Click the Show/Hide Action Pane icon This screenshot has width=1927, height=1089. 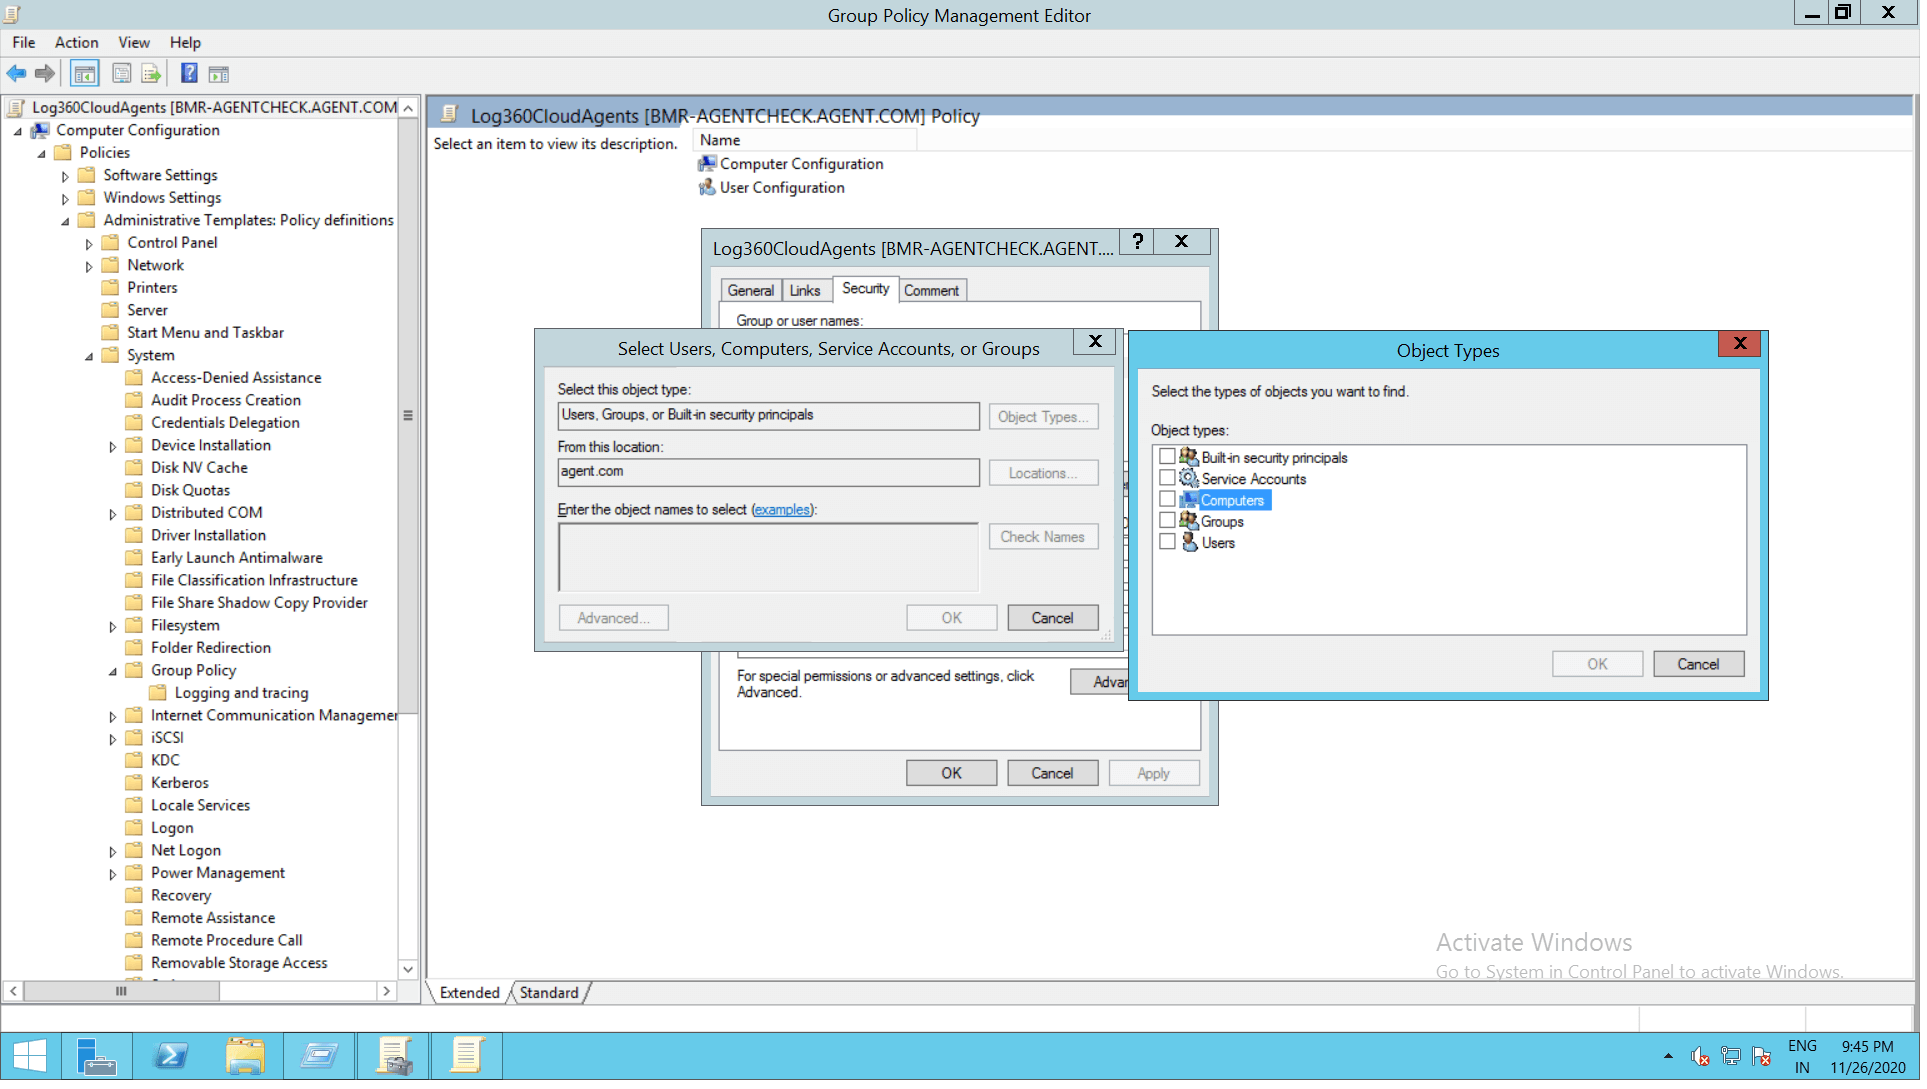(x=219, y=74)
